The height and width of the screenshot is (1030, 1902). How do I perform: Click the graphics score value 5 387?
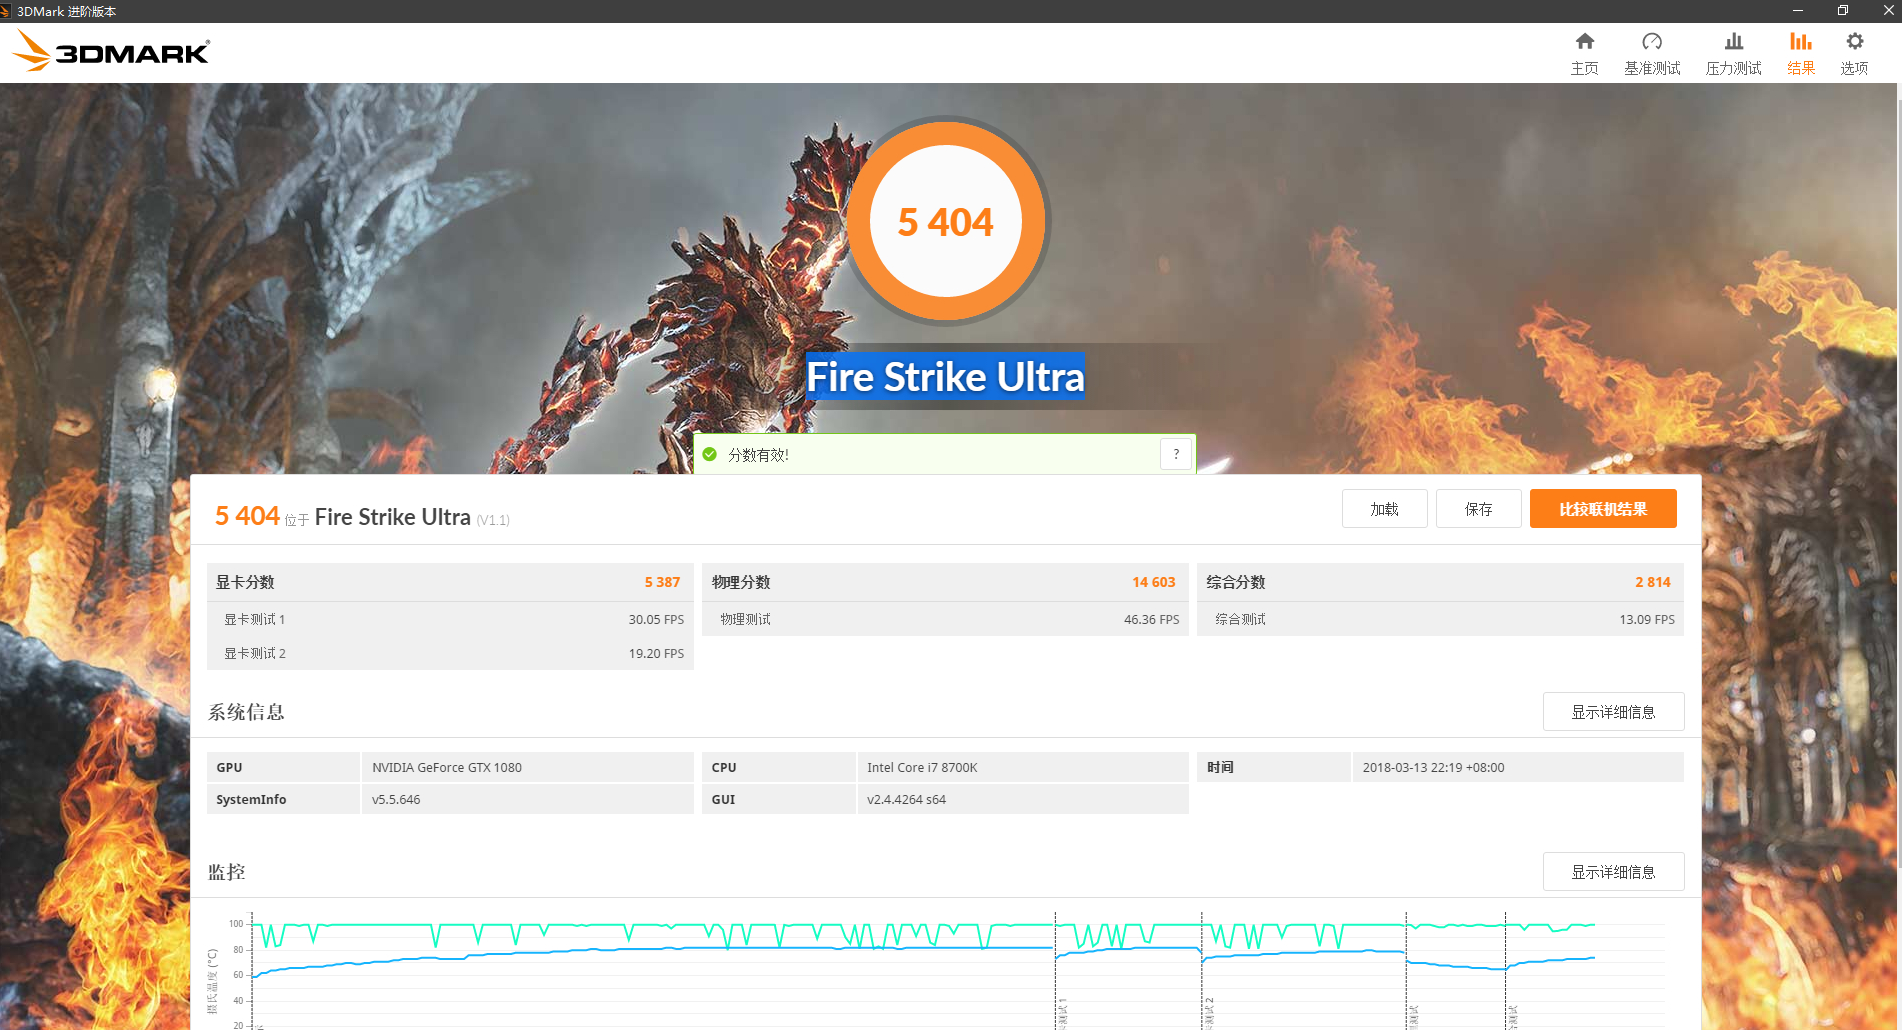click(662, 582)
